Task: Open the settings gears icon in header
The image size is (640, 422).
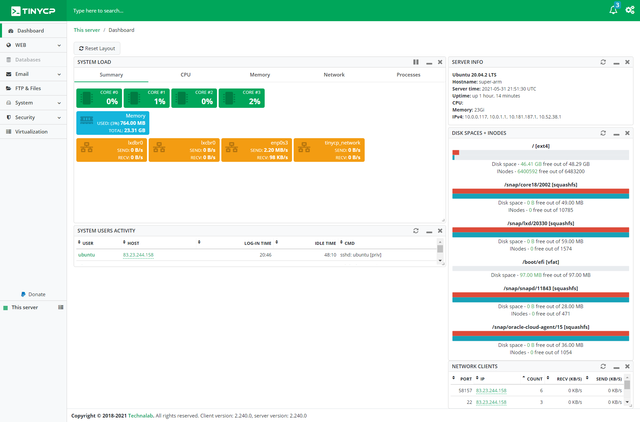Action: click(x=630, y=10)
